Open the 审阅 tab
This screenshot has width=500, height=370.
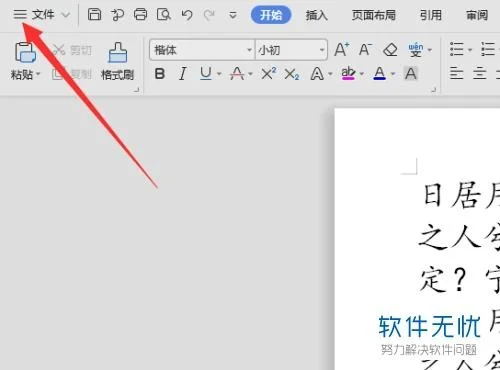point(477,15)
